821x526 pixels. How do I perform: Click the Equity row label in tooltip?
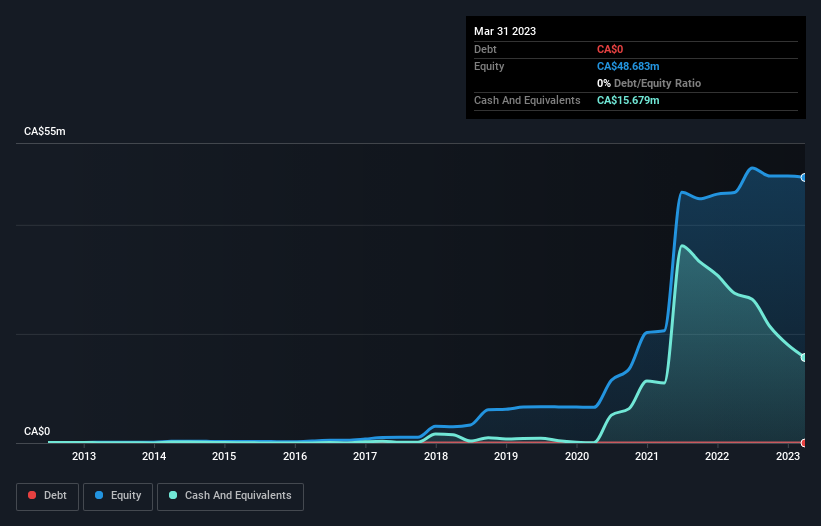coord(489,66)
